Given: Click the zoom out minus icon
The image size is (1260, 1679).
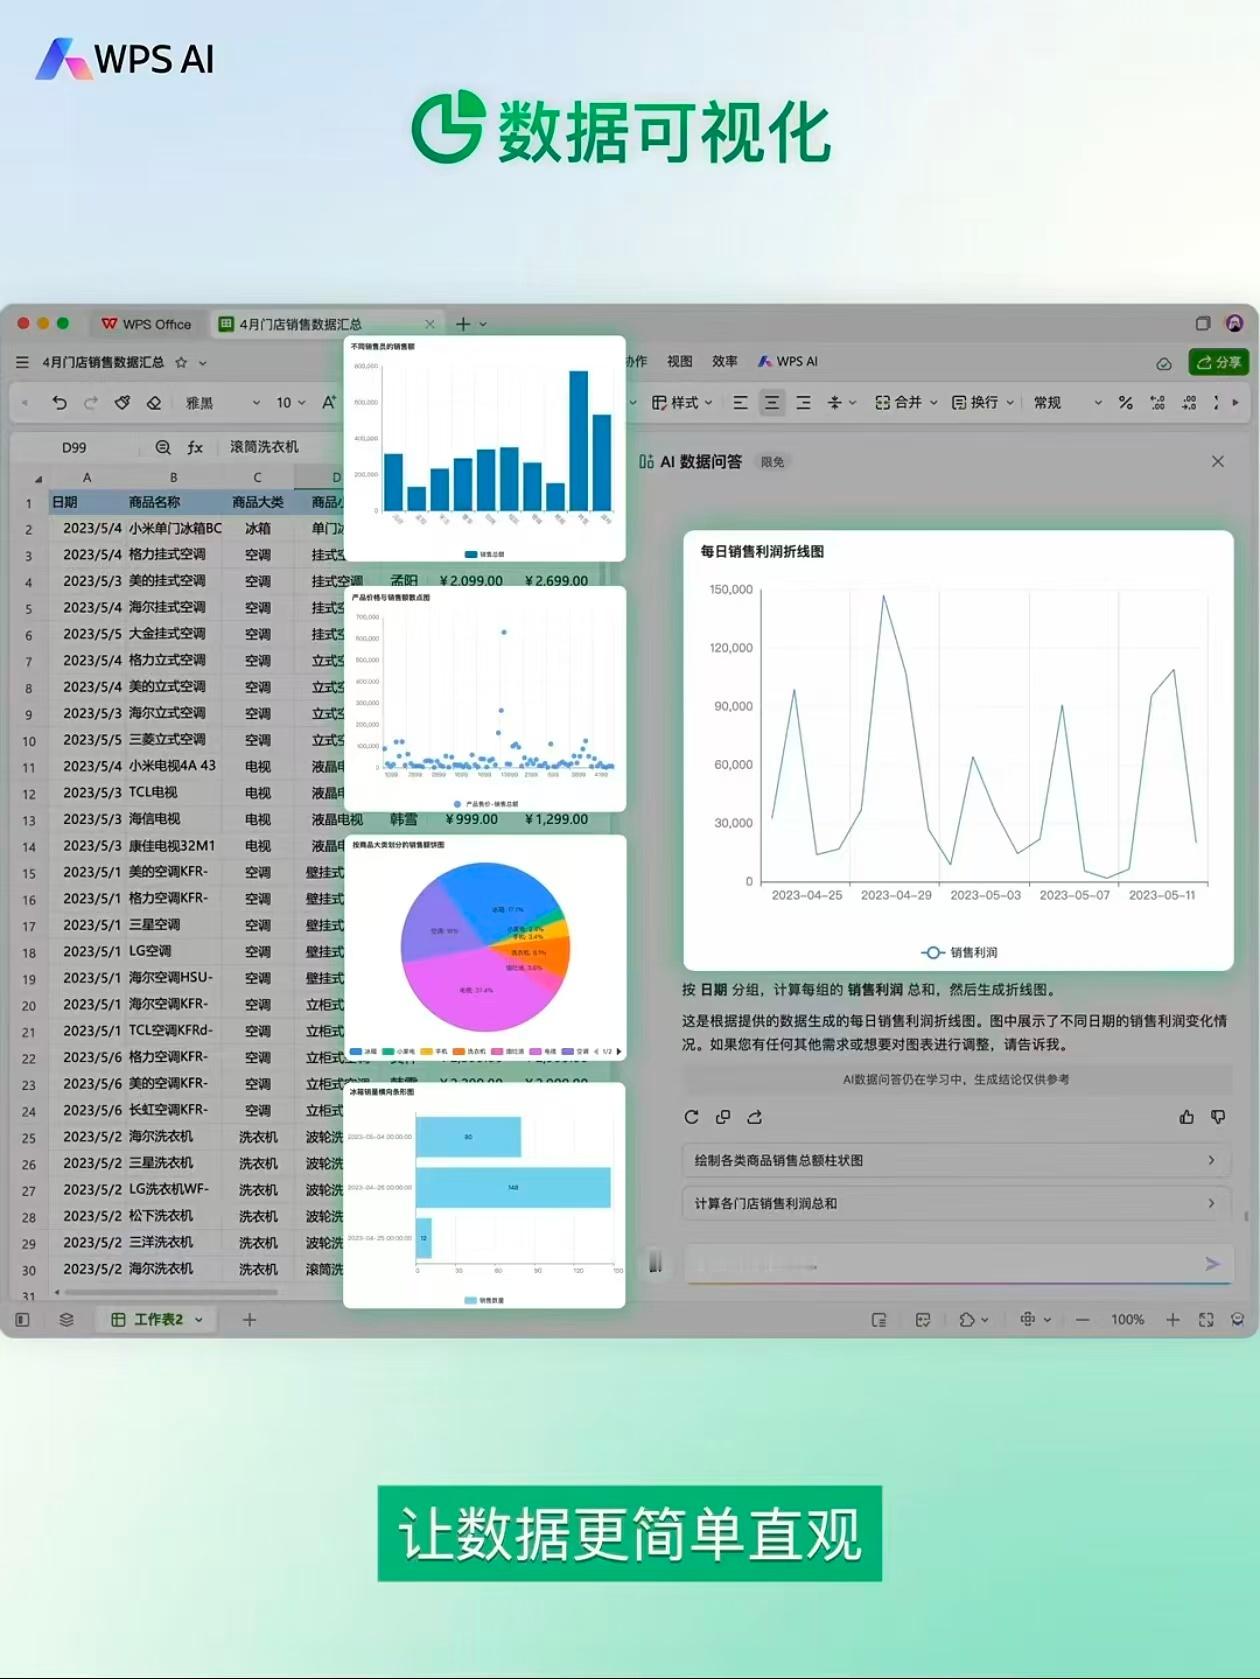Looking at the screenshot, I should [x=1082, y=1320].
